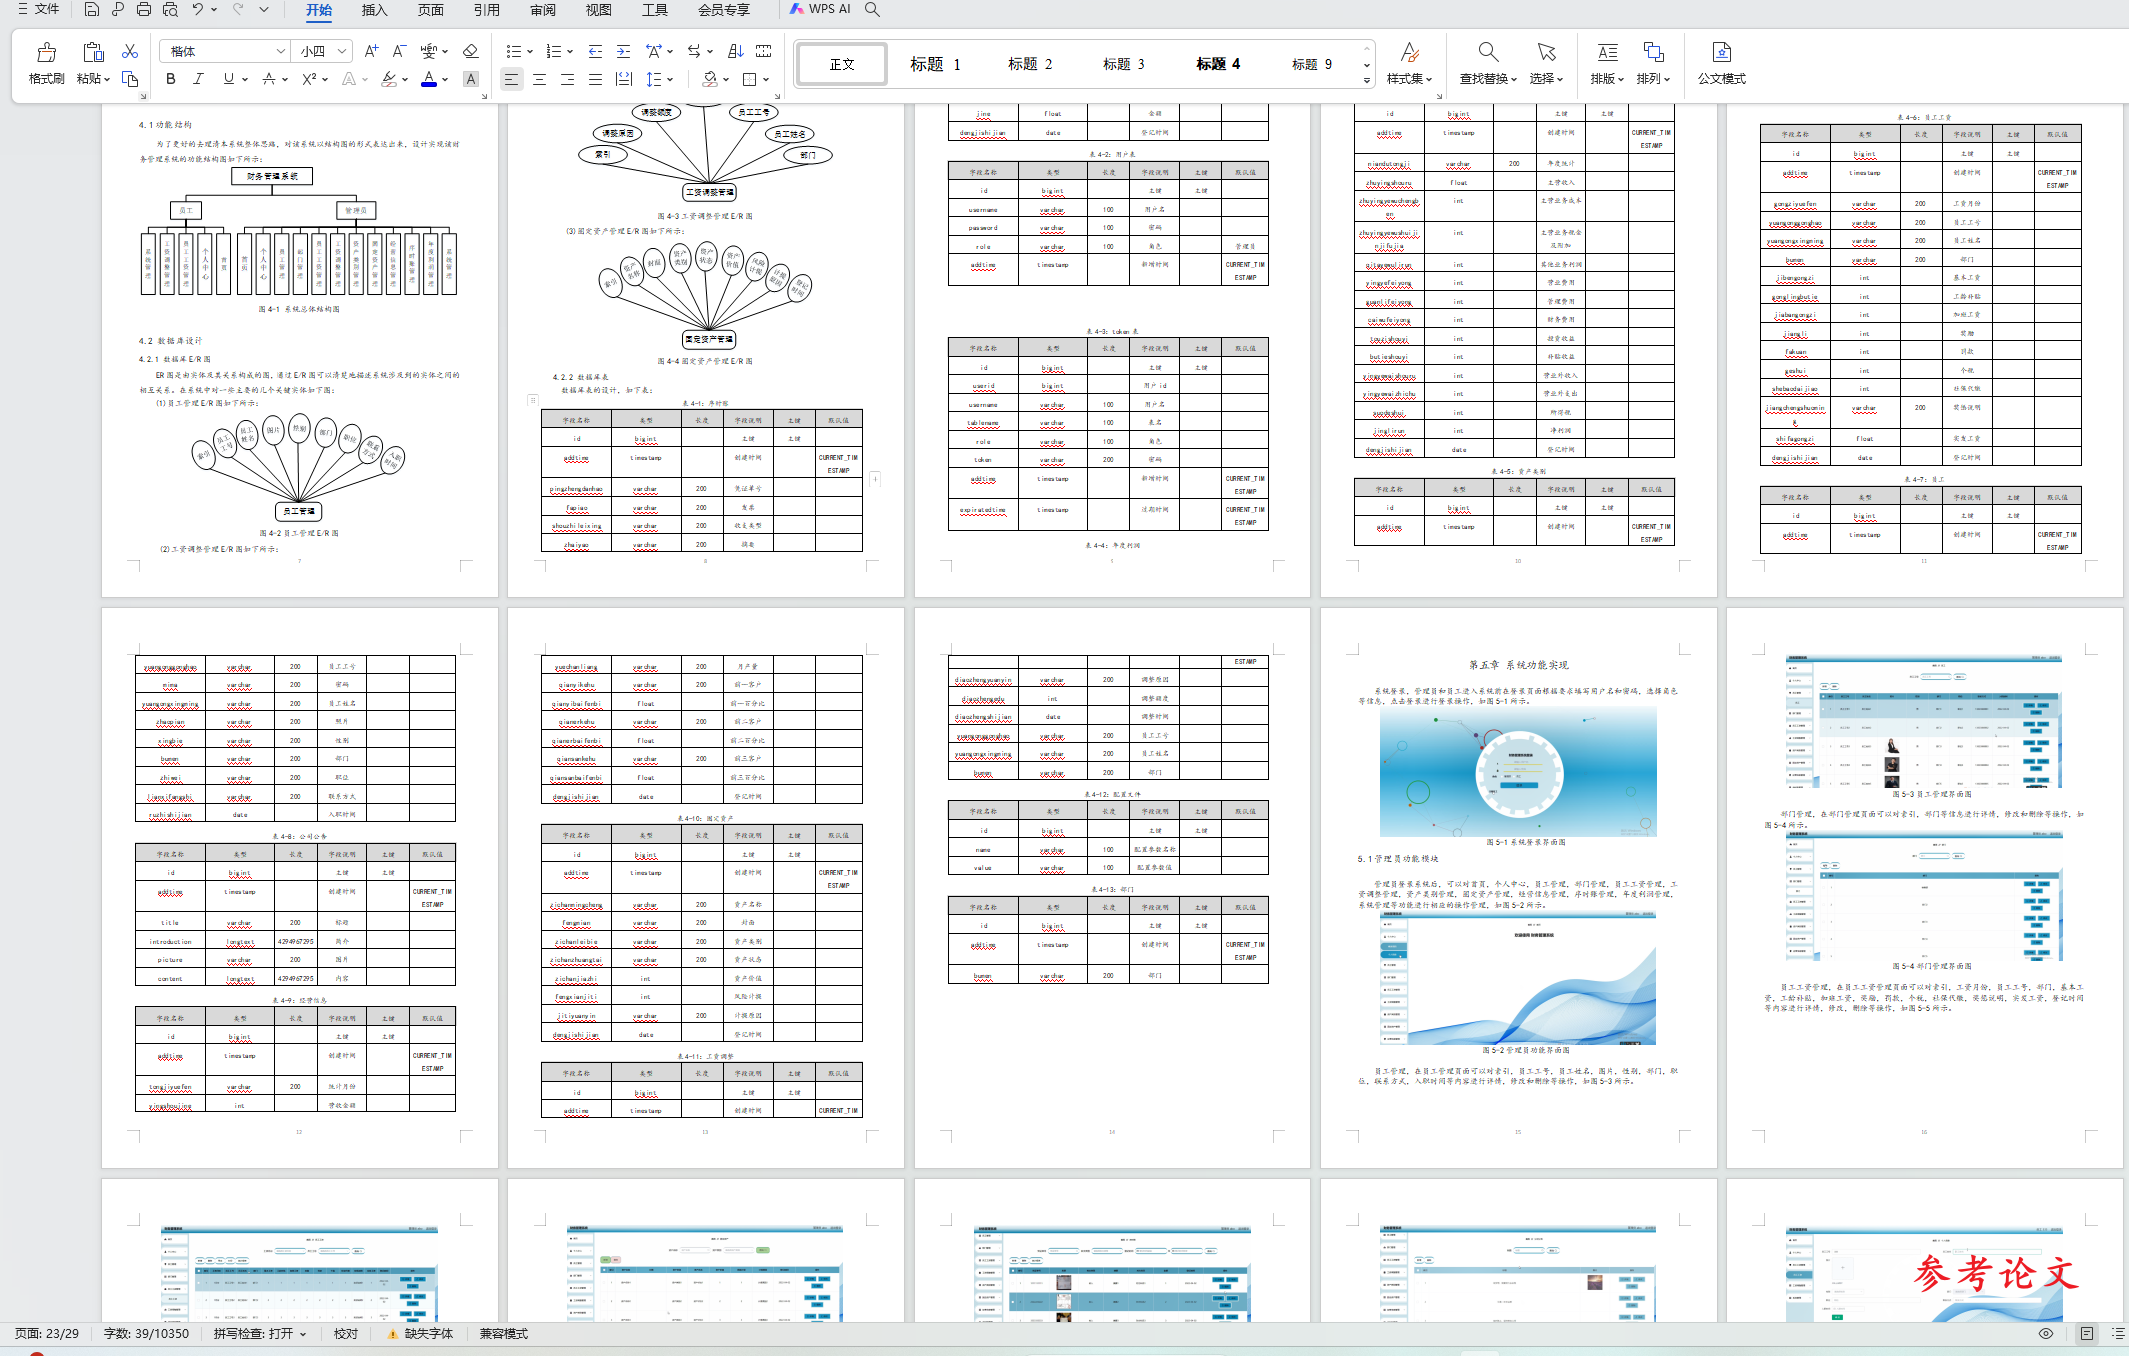This screenshot has height=1356, width=2129.
Task: Expand the line spacing dropdown arrow
Action: (670, 79)
